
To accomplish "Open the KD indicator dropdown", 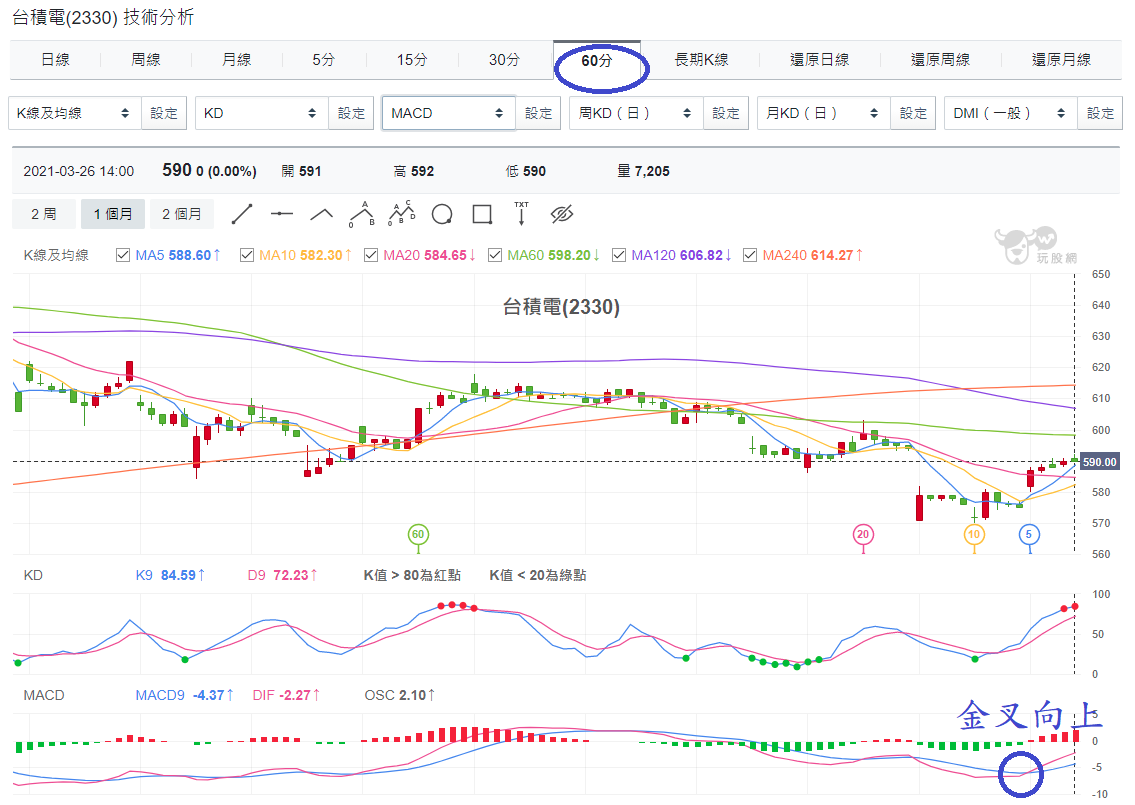I will coord(261,113).
